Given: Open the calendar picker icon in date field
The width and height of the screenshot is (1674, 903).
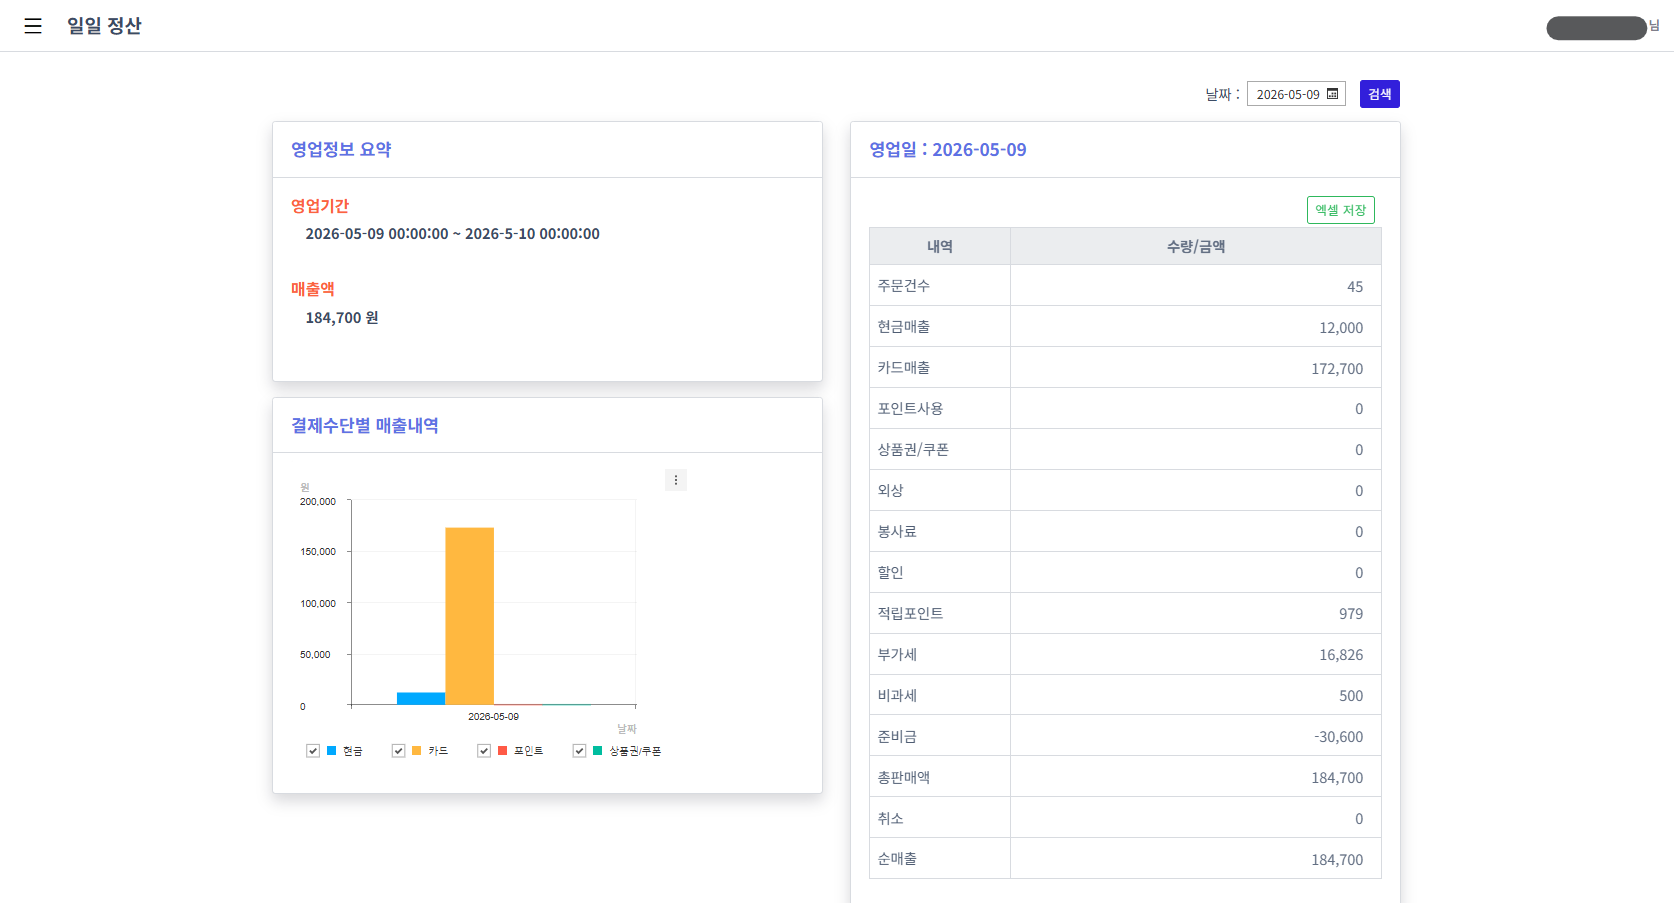Looking at the screenshot, I should 1332,94.
